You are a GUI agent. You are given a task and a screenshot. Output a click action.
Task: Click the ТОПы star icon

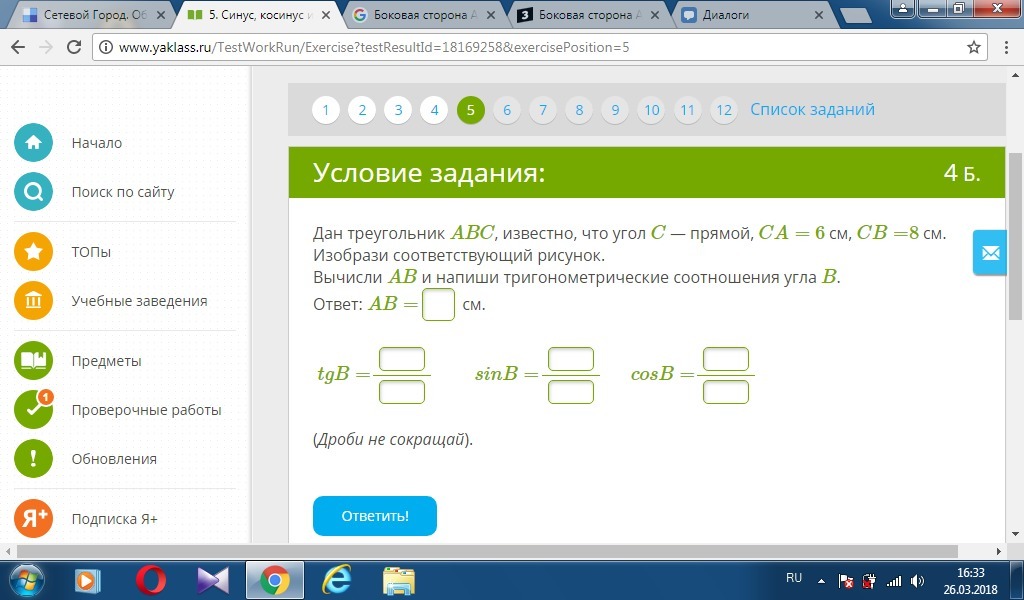pos(33,252)
